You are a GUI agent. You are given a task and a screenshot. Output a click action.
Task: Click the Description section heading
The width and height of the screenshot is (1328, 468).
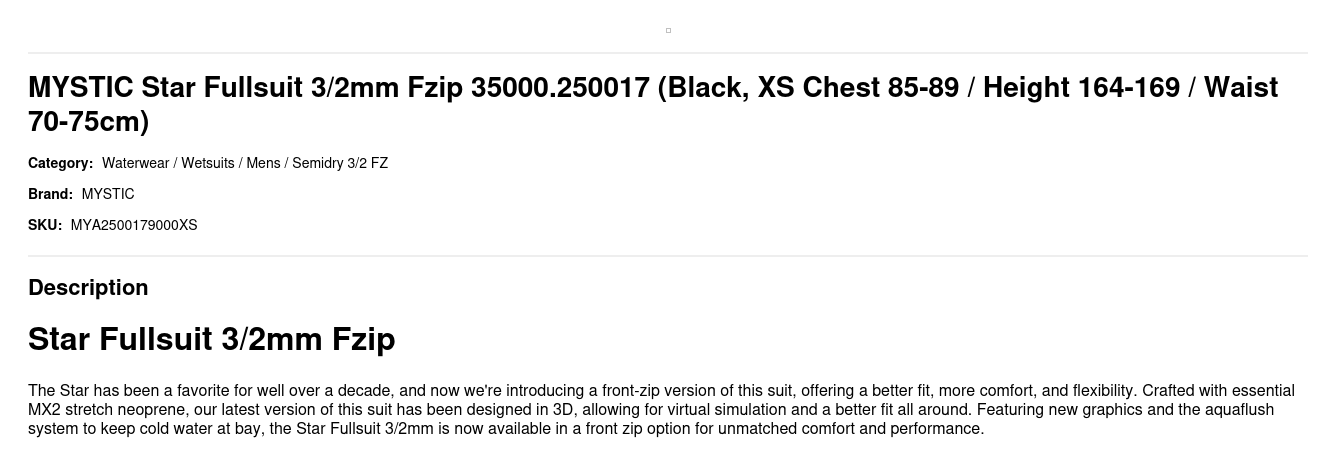[x=88, y=288]
